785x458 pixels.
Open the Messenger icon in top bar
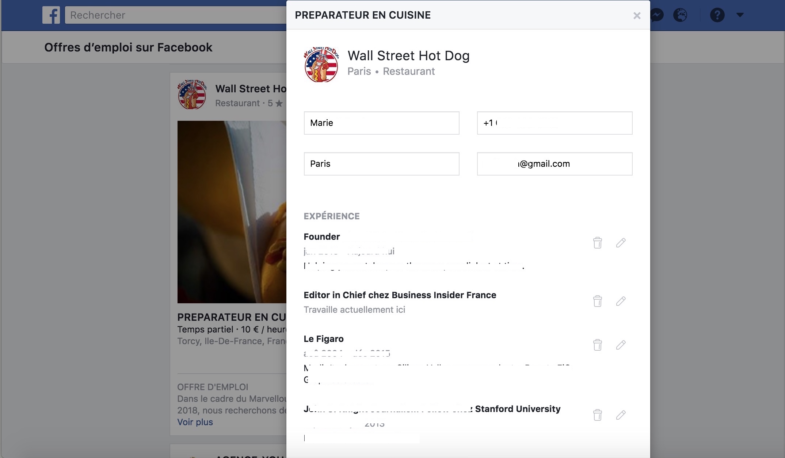coord(657,15)
